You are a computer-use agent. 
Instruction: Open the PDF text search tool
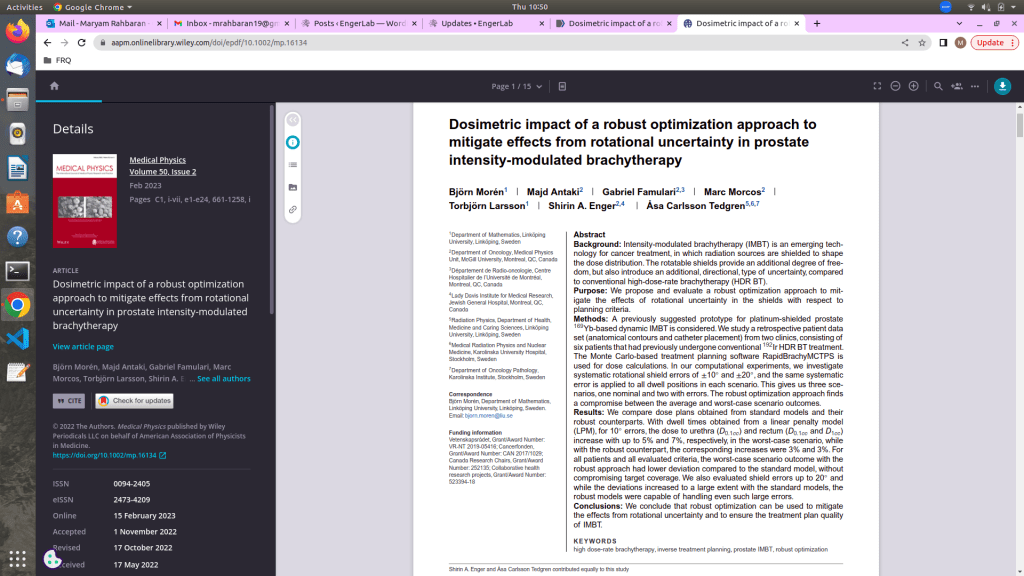pos(937,86)
